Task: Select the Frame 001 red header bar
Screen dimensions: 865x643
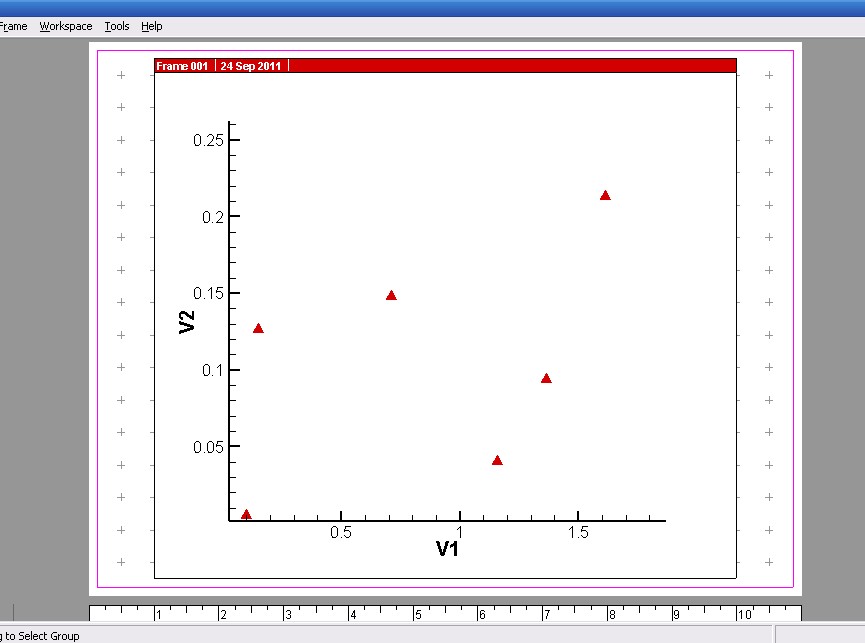Action: 445,66
